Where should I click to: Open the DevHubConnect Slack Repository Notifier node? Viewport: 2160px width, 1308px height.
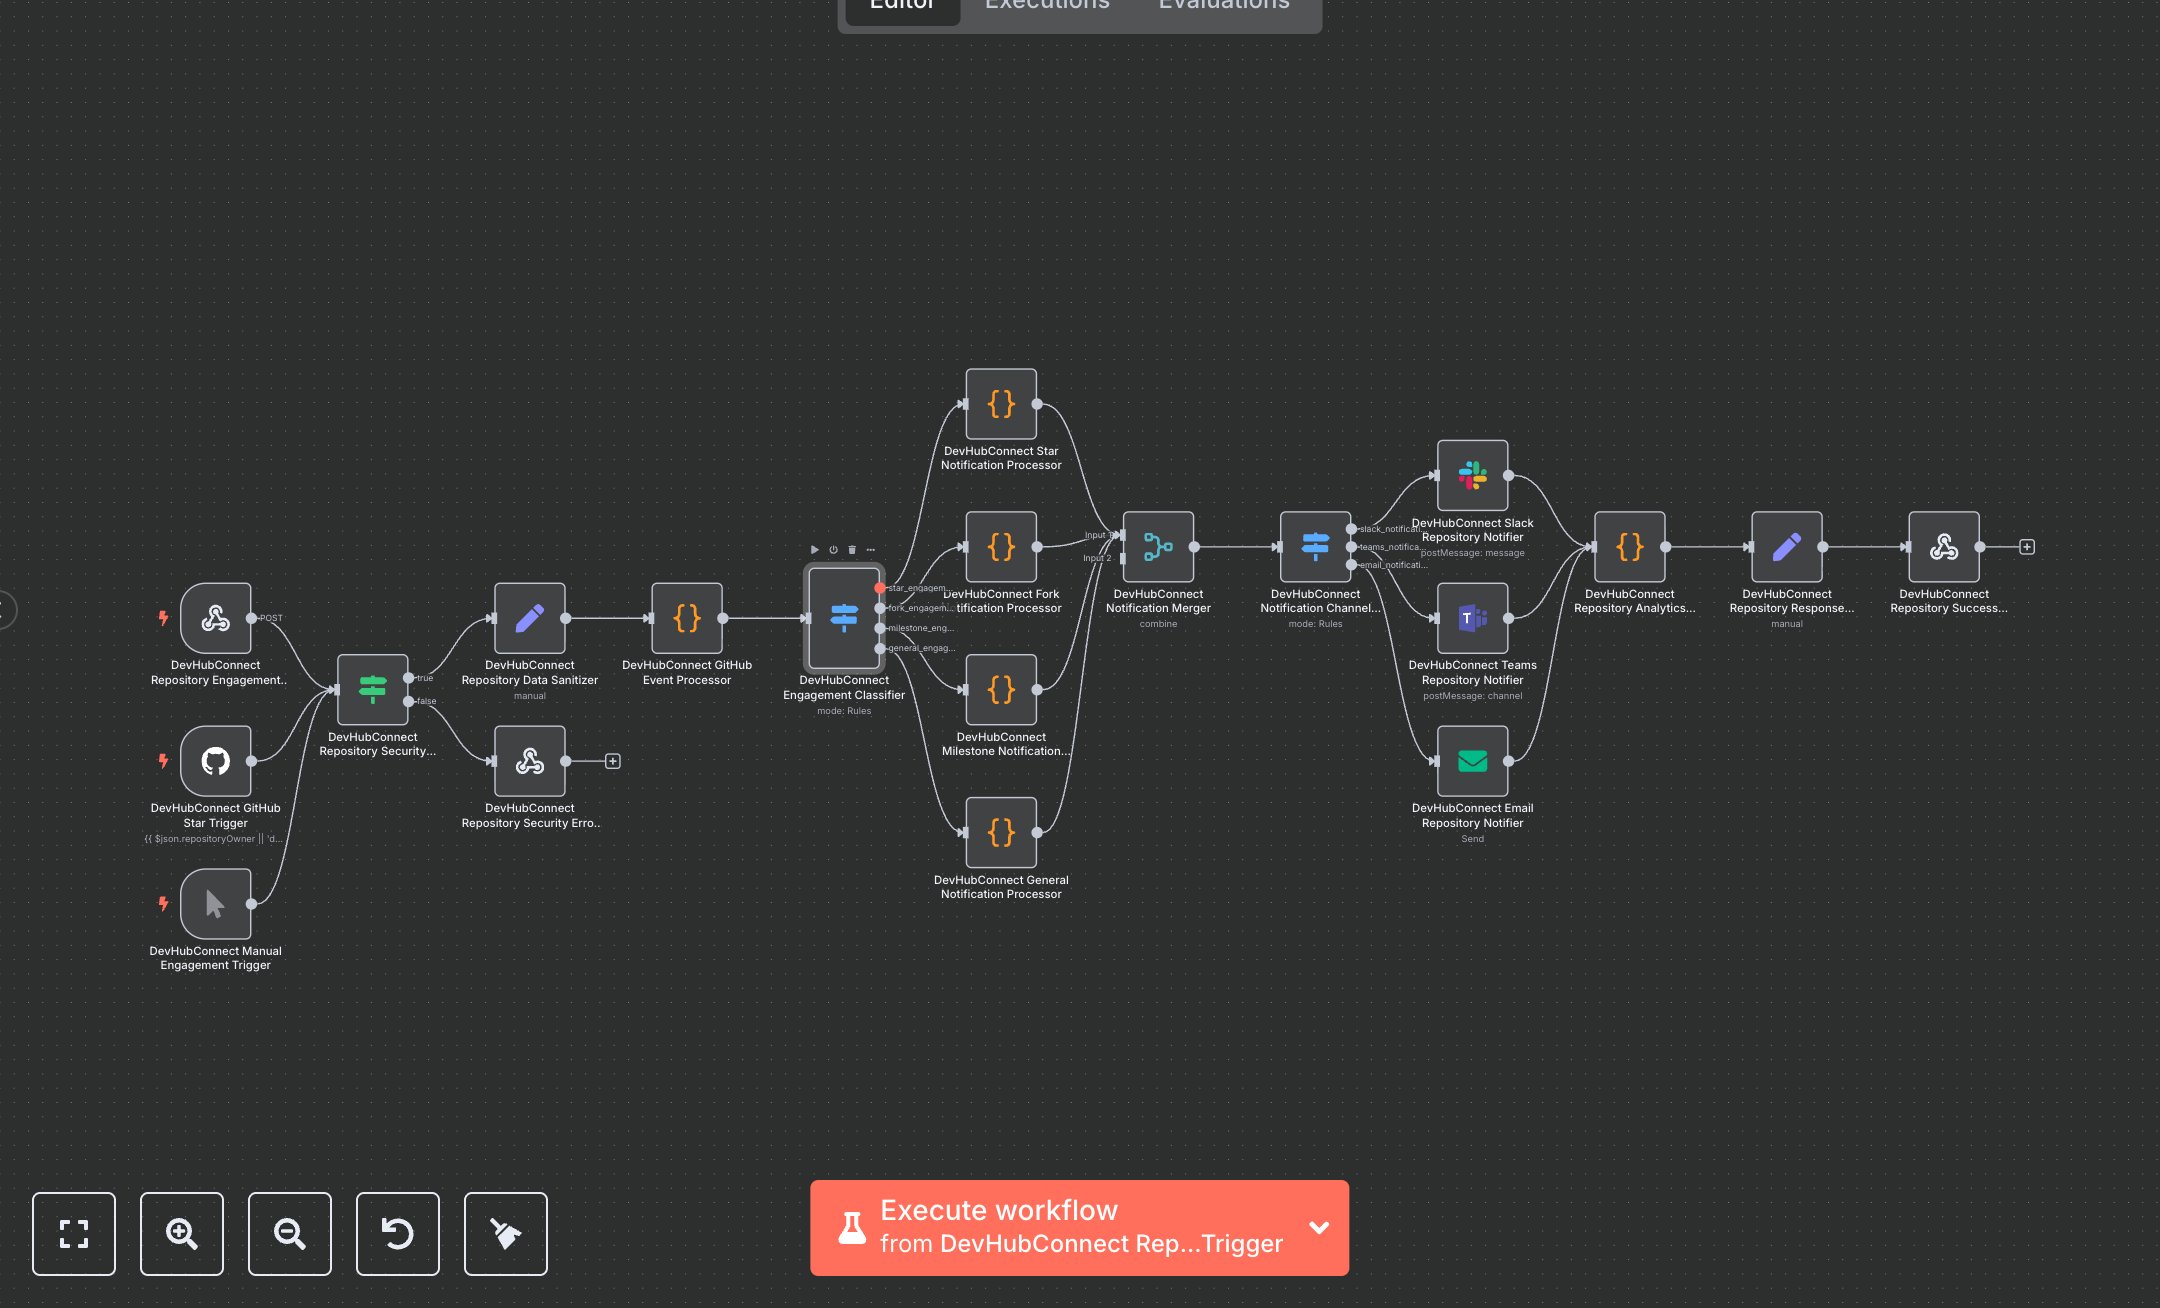1473,475
